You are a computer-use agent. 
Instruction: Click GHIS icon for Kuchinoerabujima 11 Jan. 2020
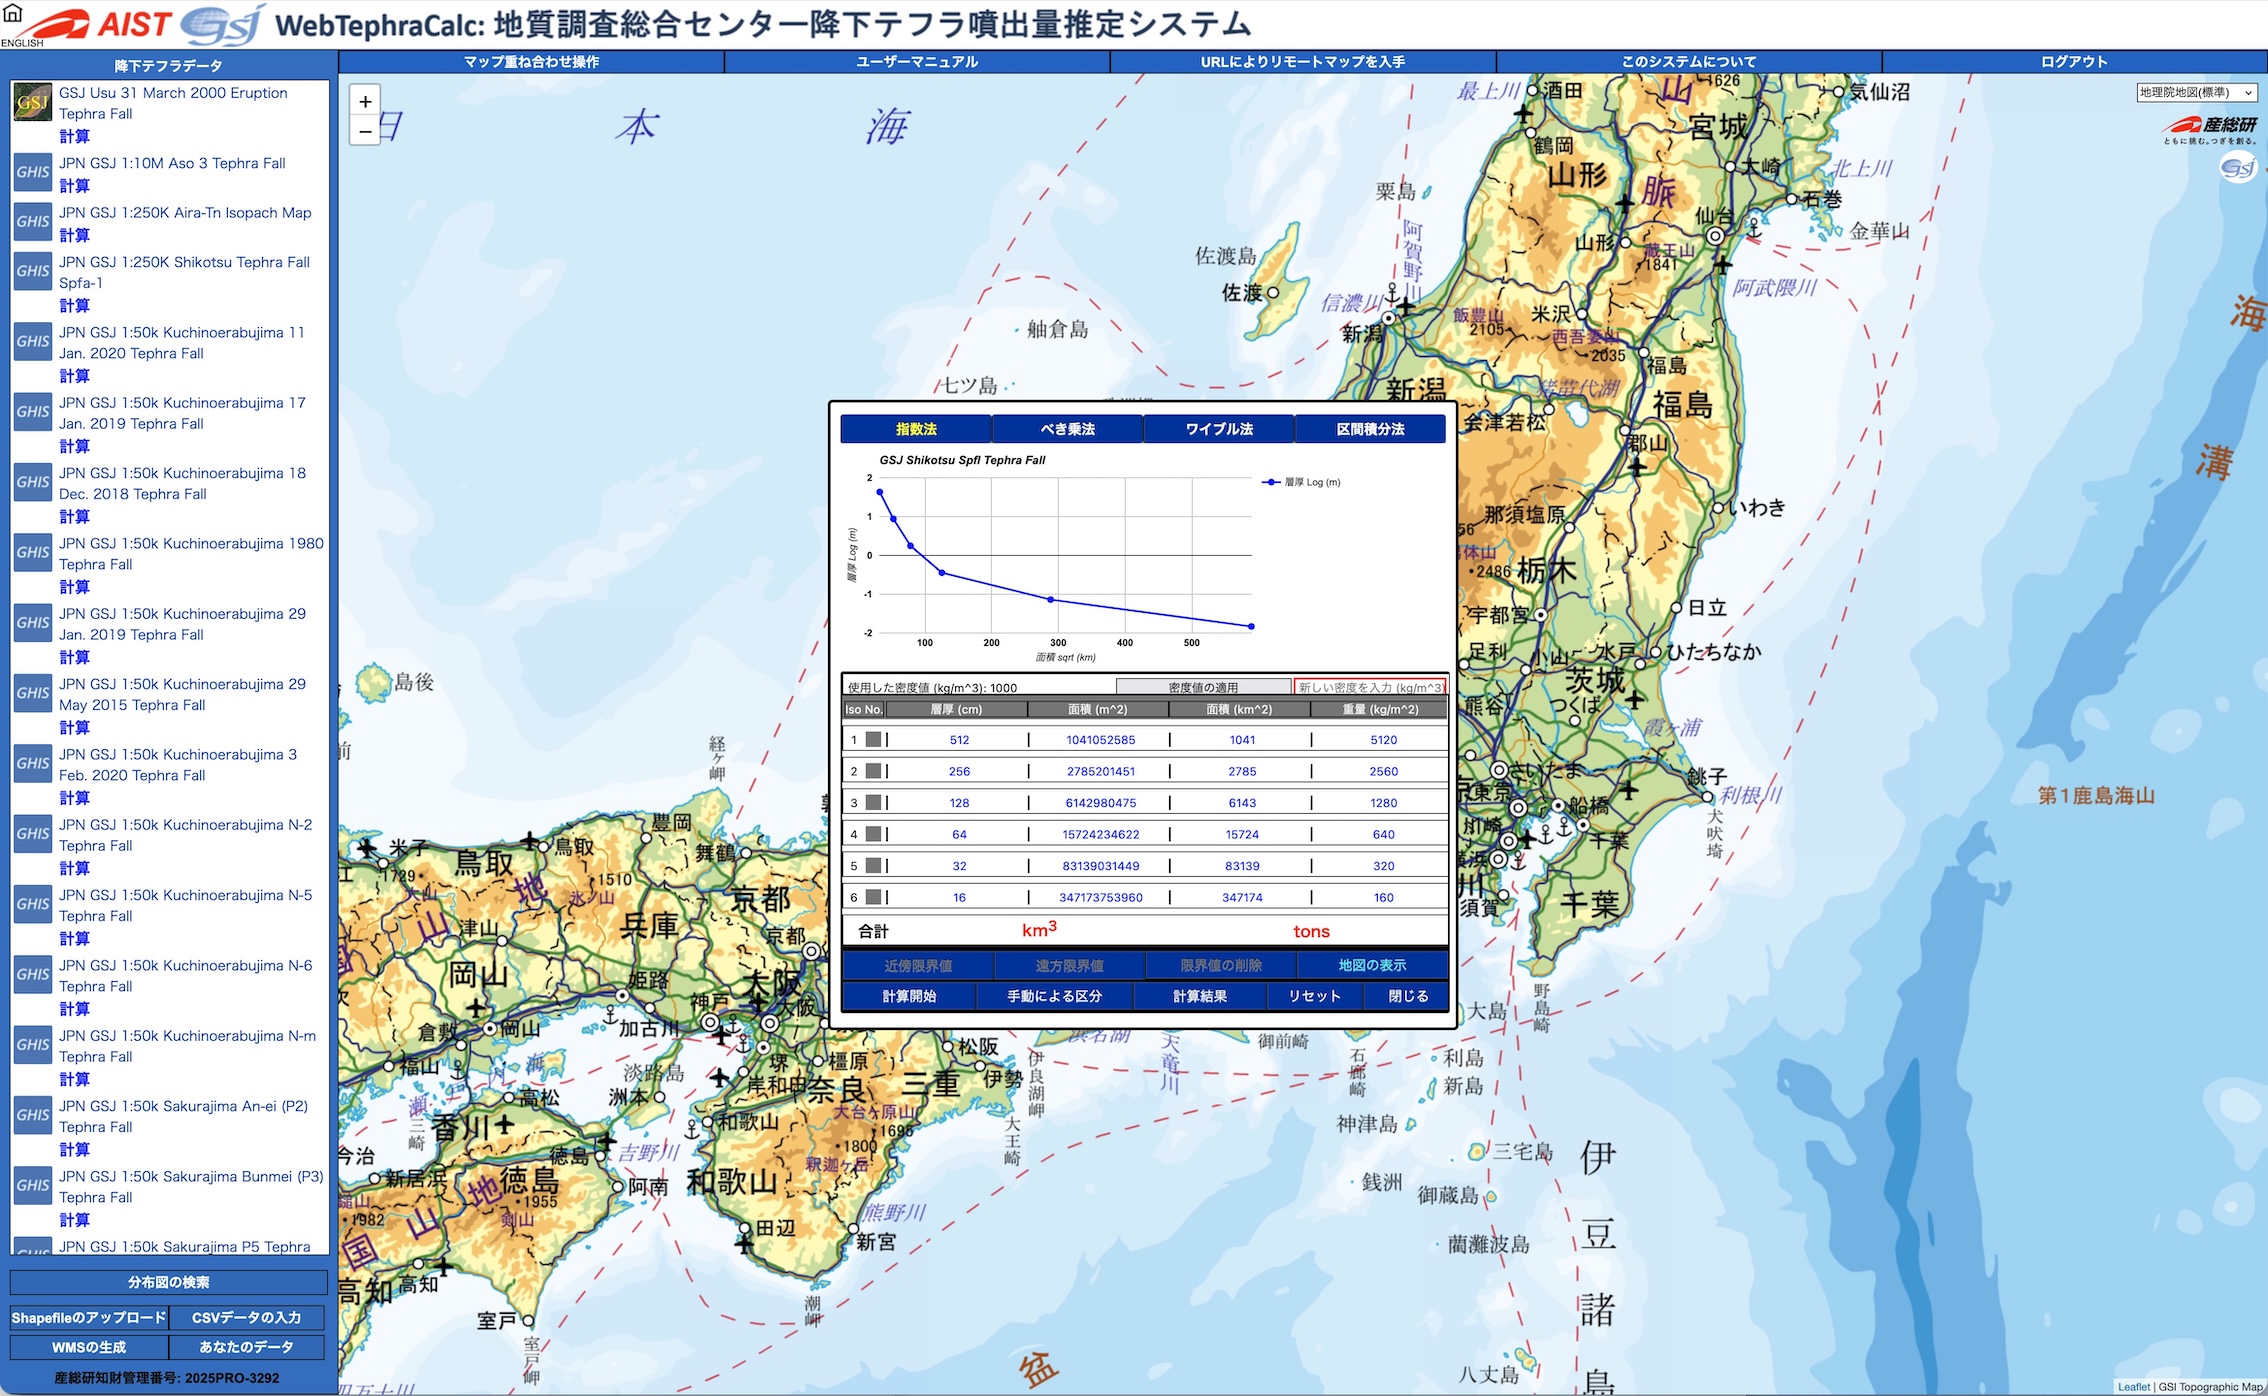click(x=33, y=341)
